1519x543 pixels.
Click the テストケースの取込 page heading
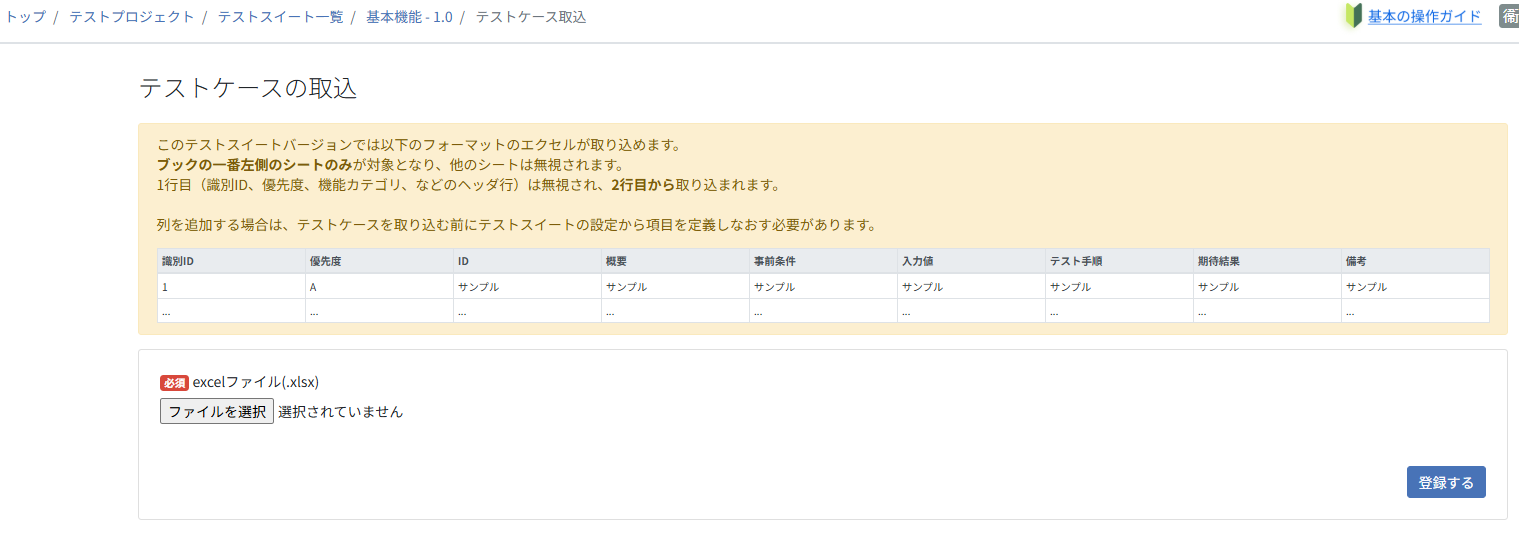(248, 88)
